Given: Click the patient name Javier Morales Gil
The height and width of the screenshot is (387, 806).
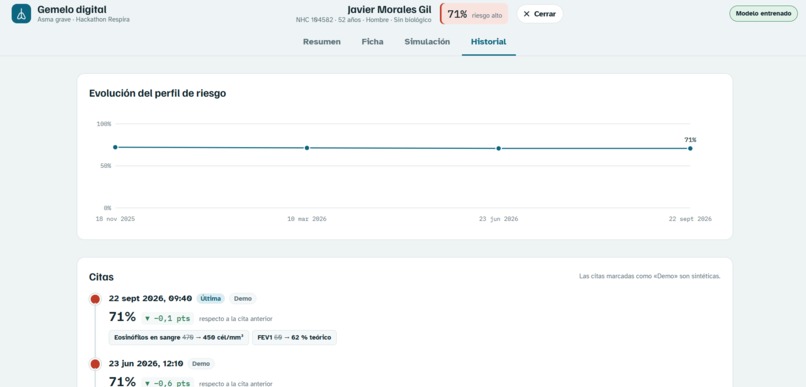Looking at the screenshot, I should 389,10.
